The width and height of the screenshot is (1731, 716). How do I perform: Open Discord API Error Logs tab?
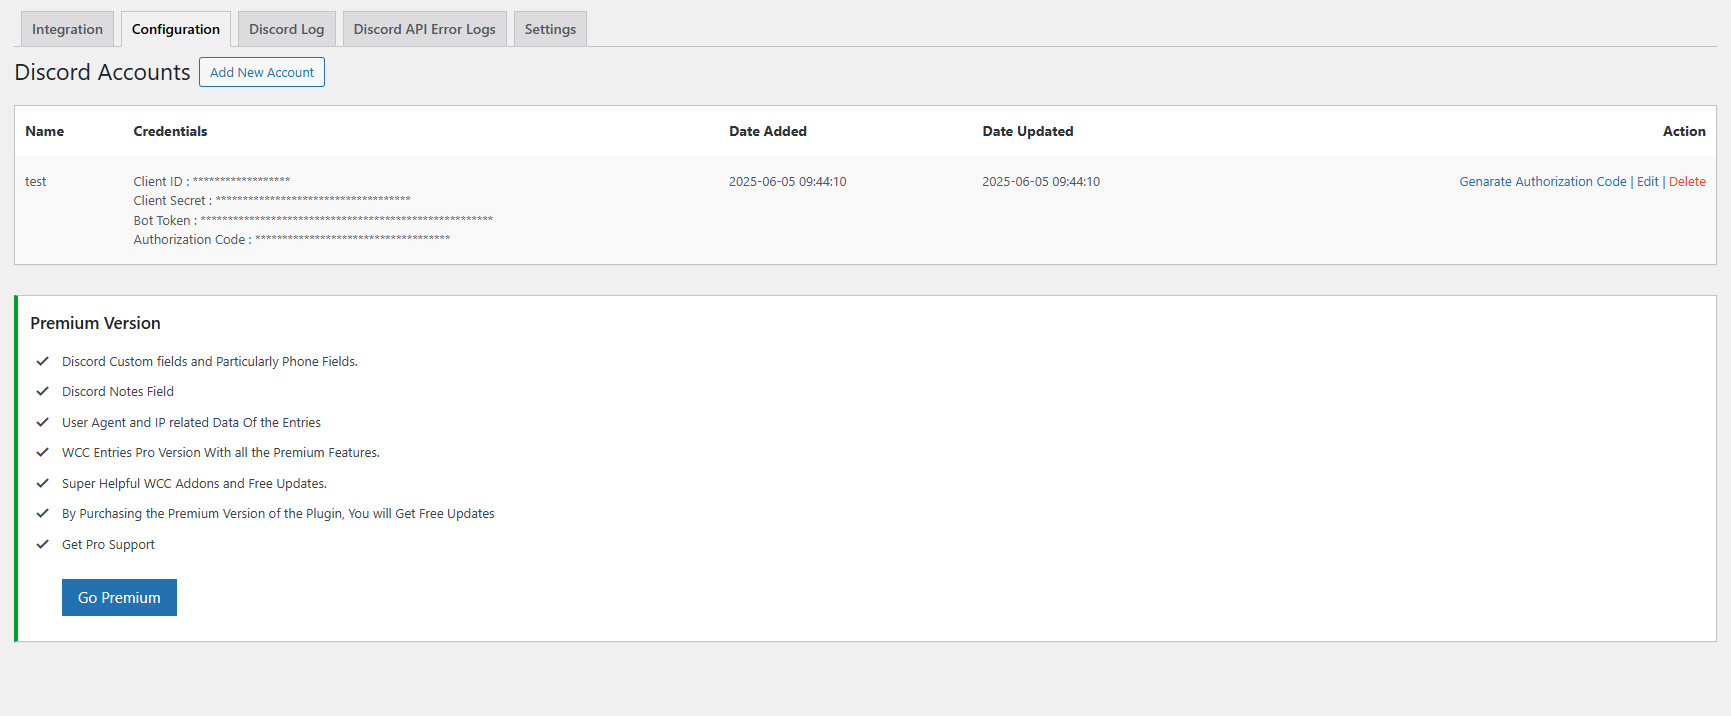tap(424, 29)
